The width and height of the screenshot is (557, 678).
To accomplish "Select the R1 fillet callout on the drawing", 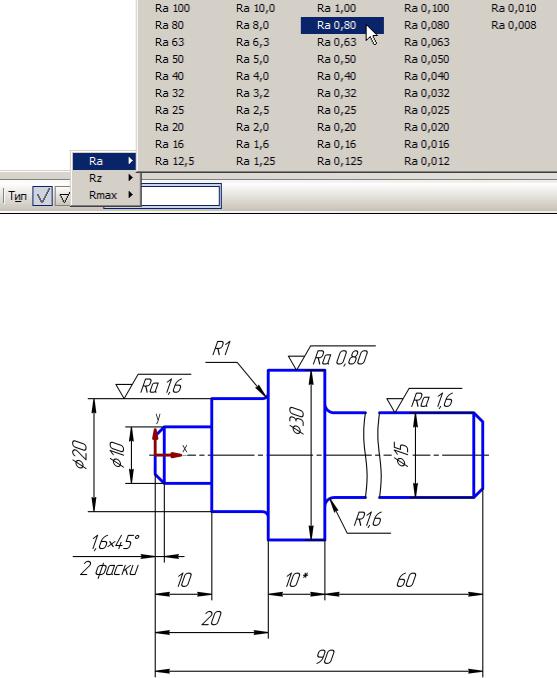I will (x=221, y=349).
